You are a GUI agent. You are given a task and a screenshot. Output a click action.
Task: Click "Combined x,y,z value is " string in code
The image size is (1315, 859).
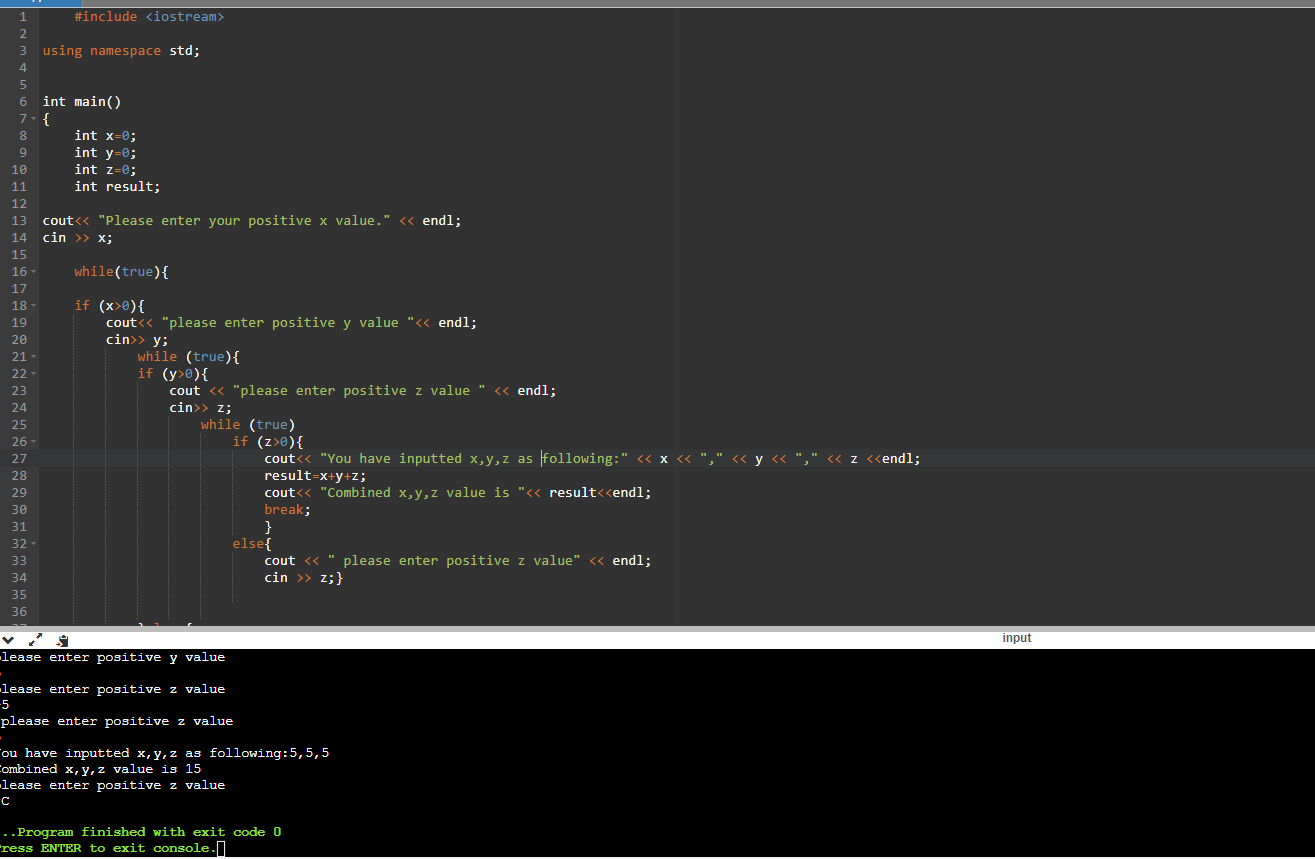click(423, 493)
